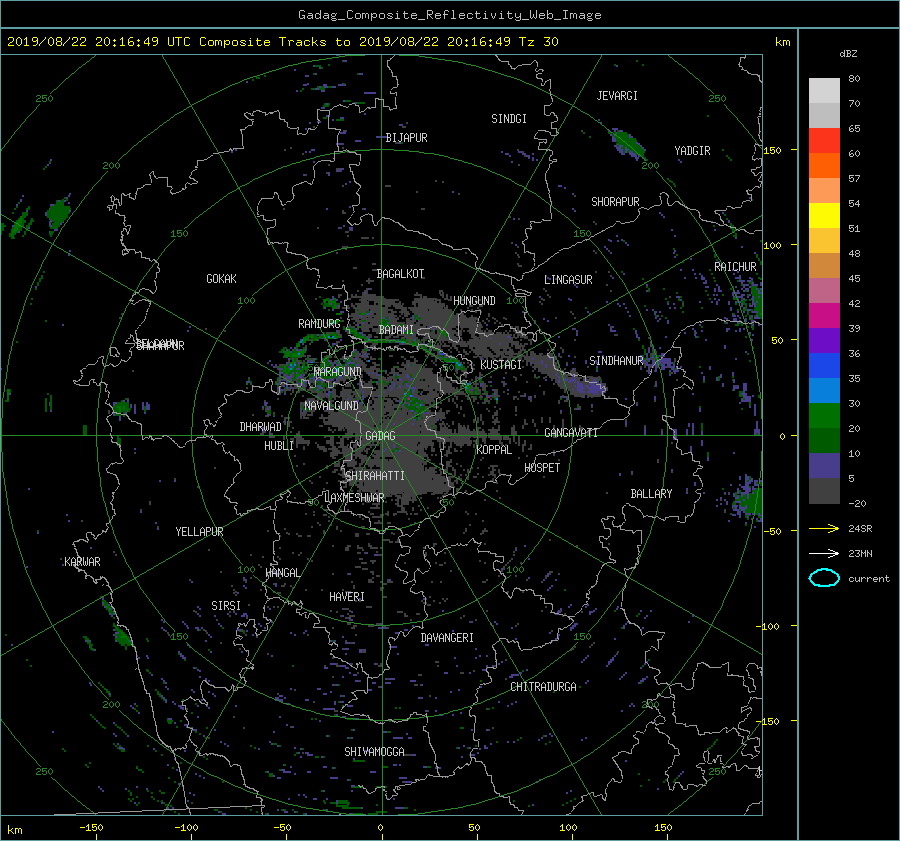Click the HAVERI city label
The image size is (900, 841).
pyautogui.click(x=347, y=597)
